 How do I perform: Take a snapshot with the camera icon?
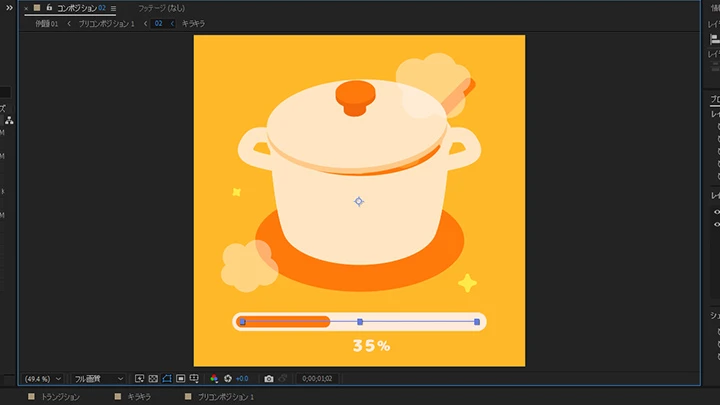269,379
